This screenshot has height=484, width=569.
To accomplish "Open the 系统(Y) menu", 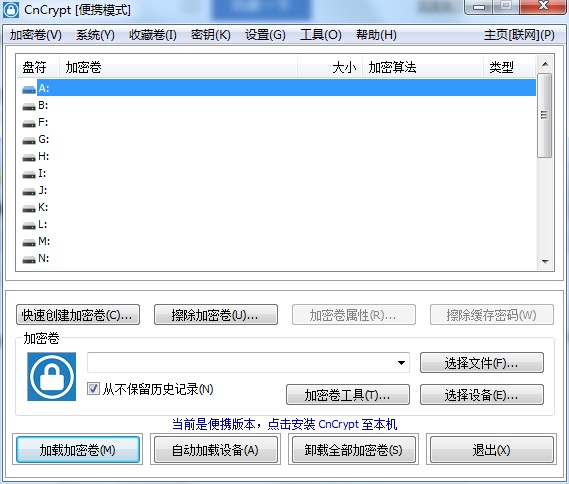I will pos(95,35).
